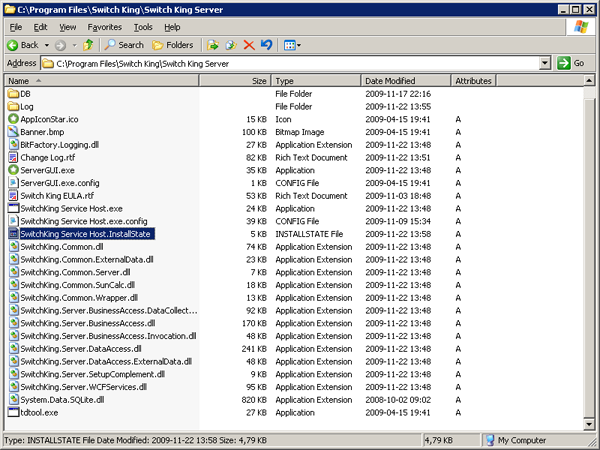Click the Copy To folder icon
The image size is (600, 450).
pos(231,45)
